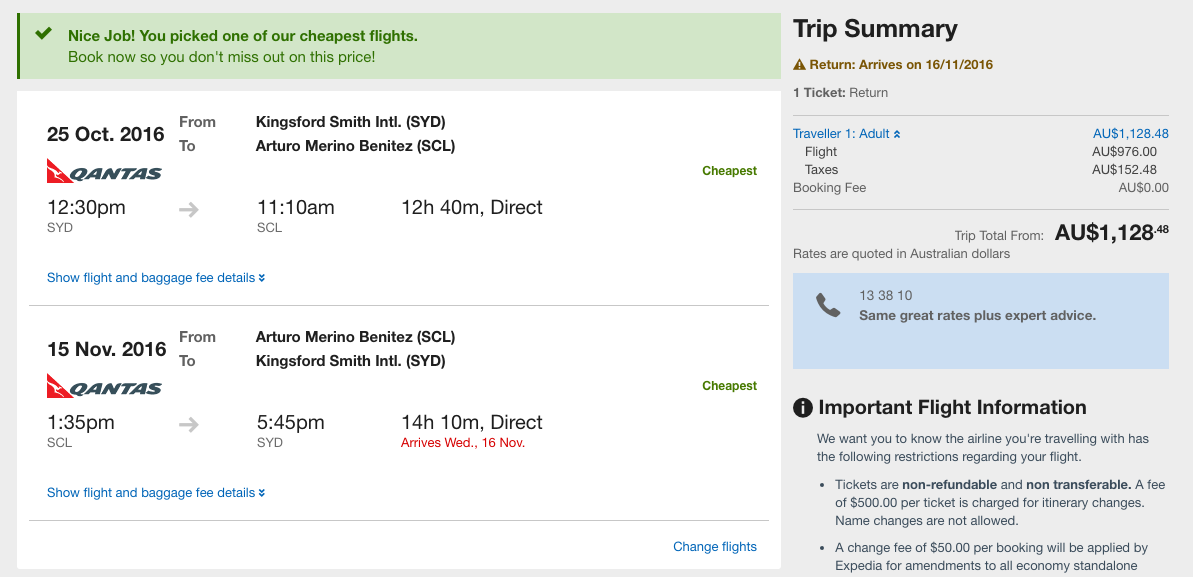Expand return flight and baggage fee details
This screenshot has width=1193, height=577.
(x=156, y=493)
